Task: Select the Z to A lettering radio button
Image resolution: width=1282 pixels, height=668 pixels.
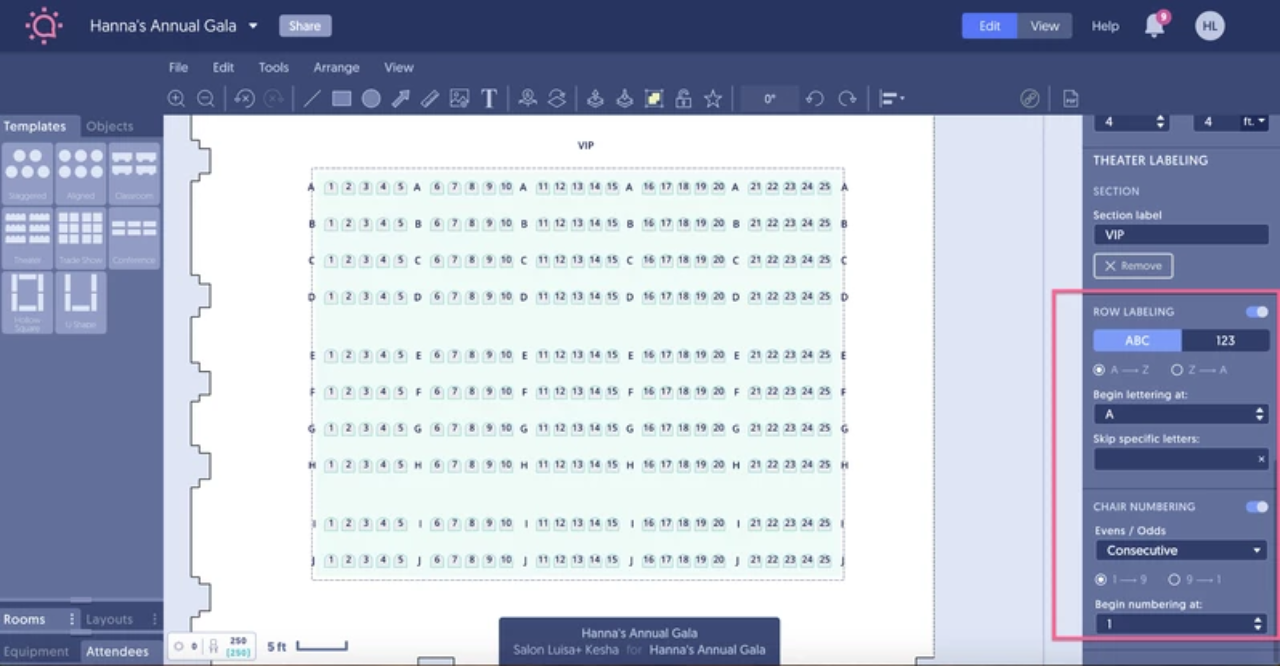Action: tap(1177, 369)
